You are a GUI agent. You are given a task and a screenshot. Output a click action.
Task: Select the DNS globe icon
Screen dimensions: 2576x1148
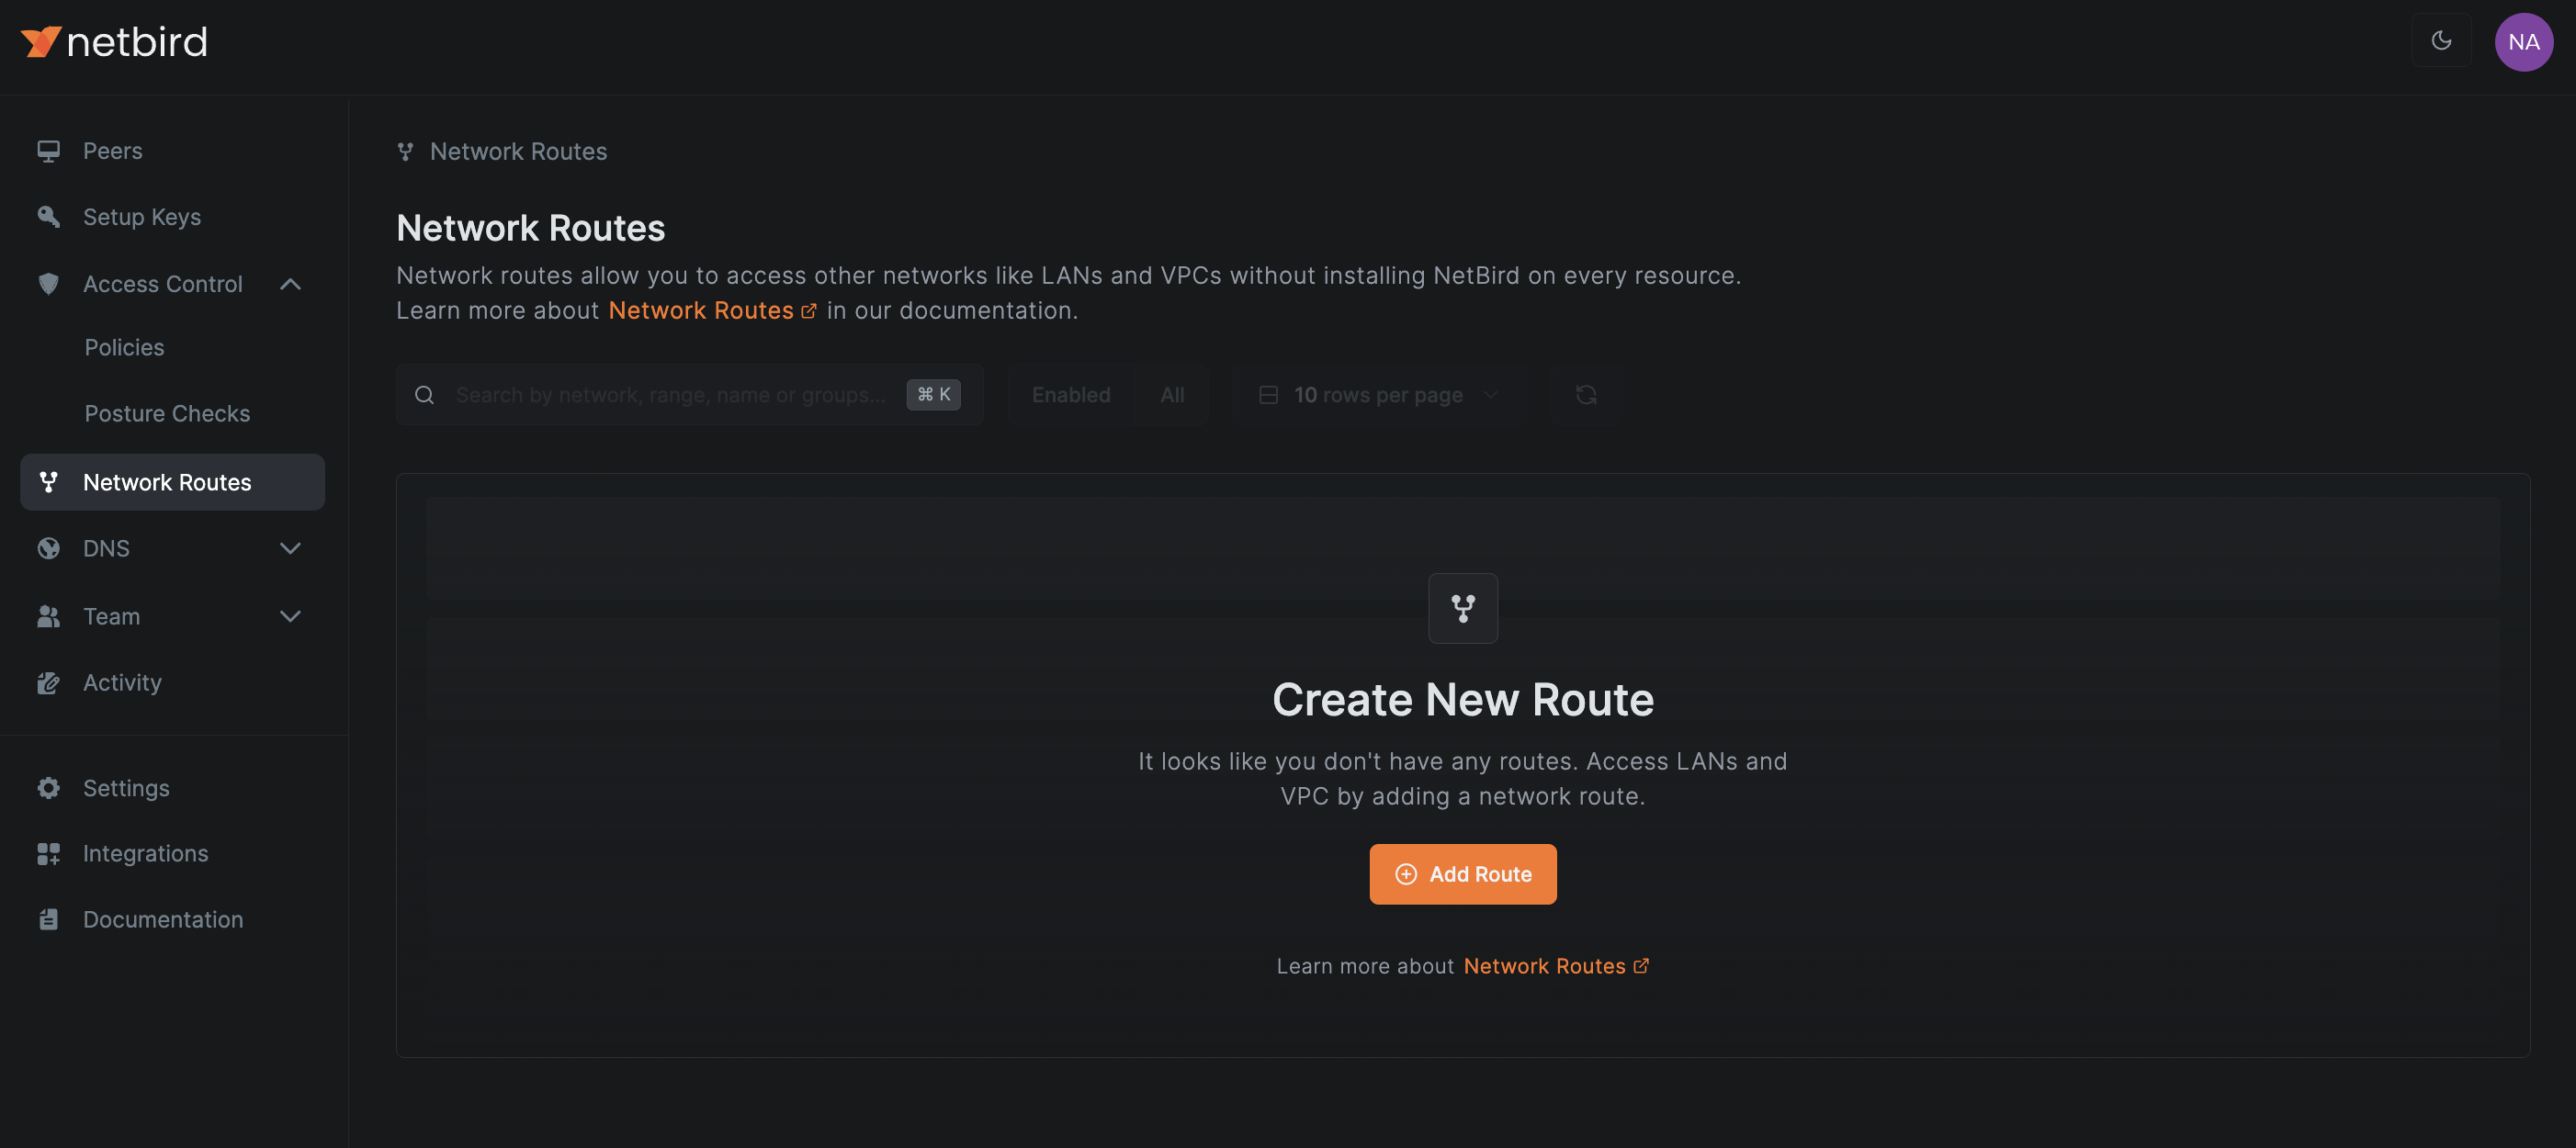coord(48,548)
